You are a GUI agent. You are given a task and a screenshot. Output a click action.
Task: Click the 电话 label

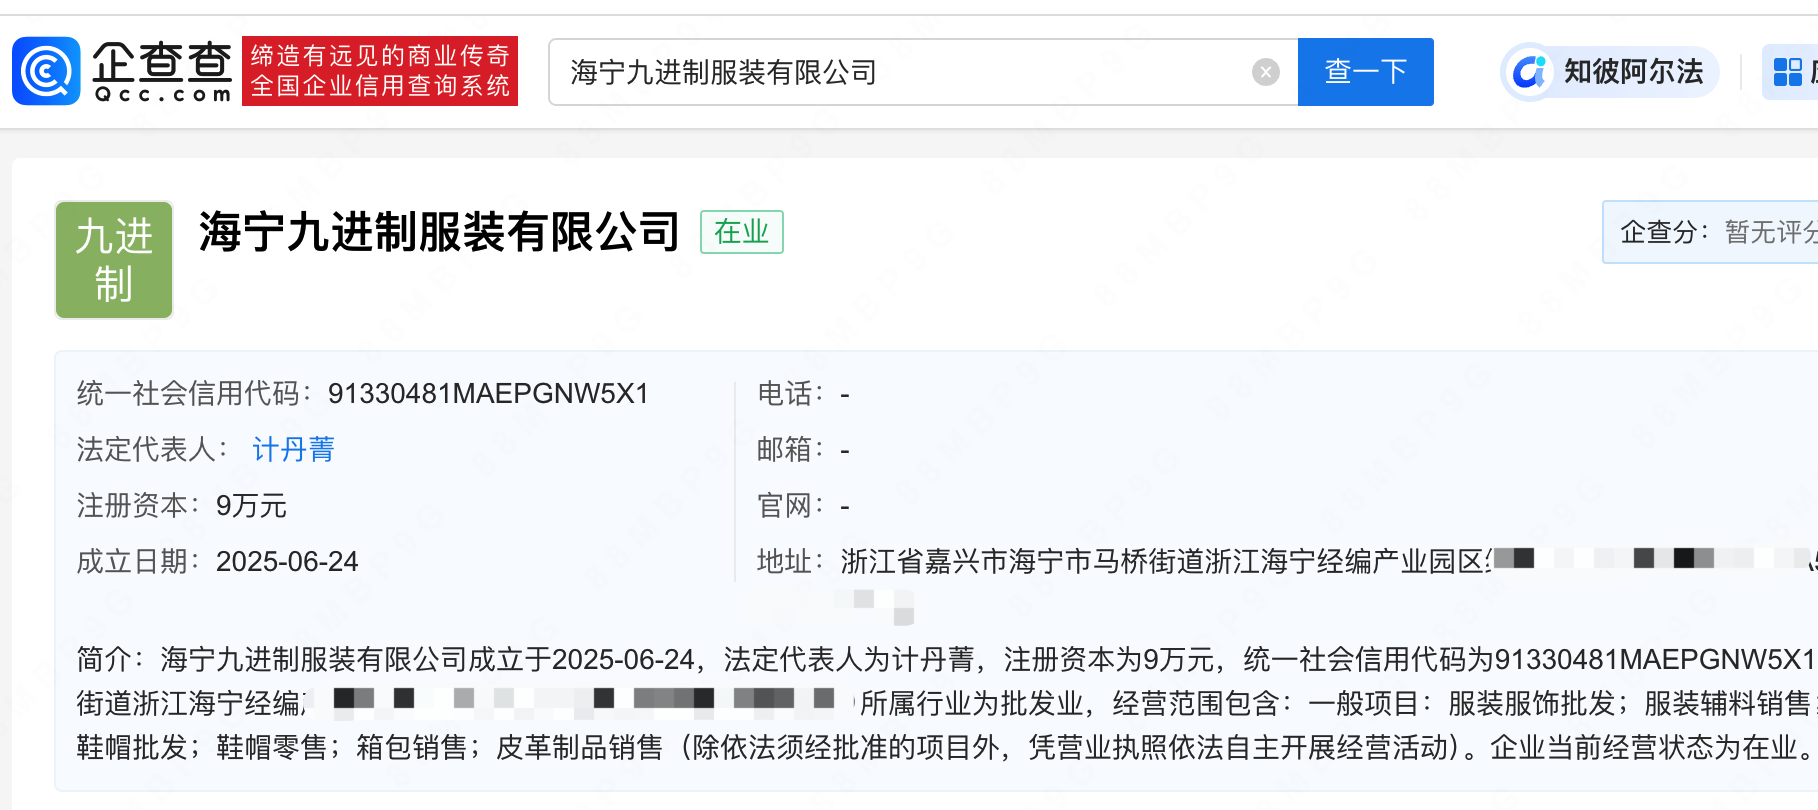(789, 394)
